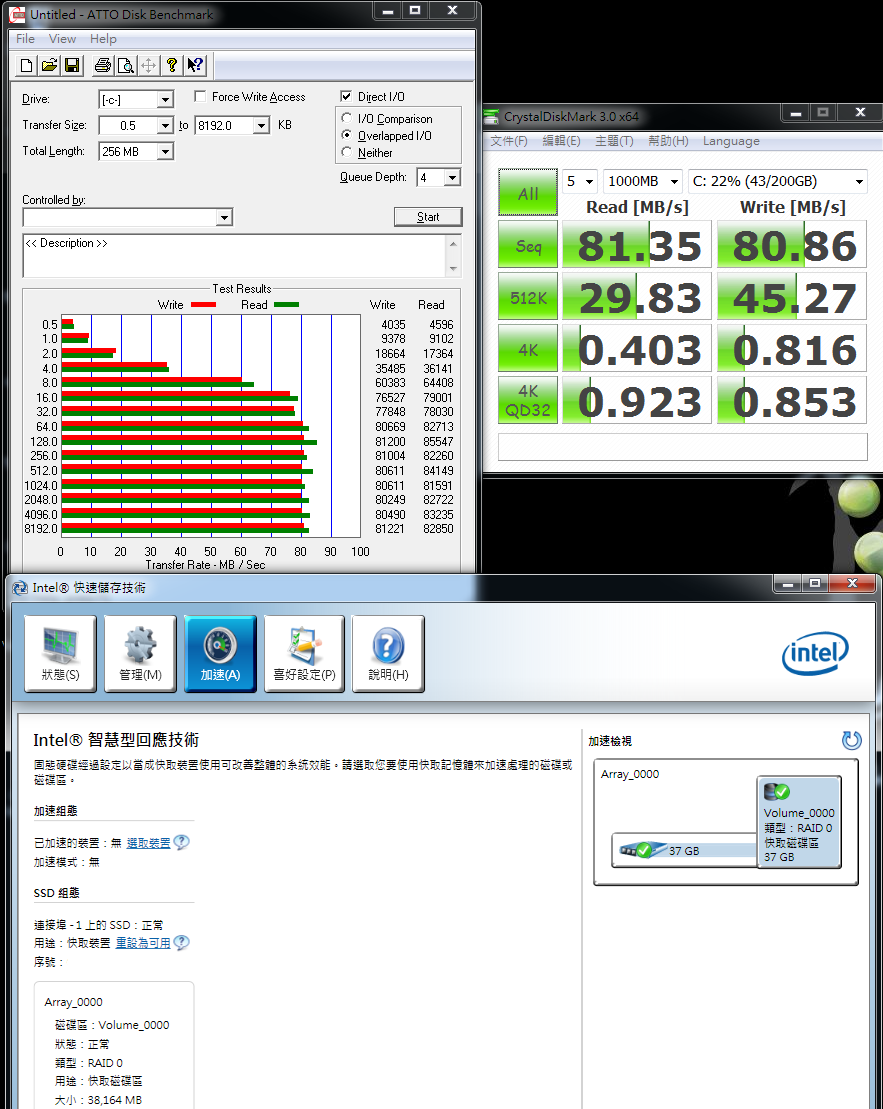The height and width of the screenshot is (1109, 883).
Task: Click help icon beside 選取裝置 link
Action: point(181,842)
